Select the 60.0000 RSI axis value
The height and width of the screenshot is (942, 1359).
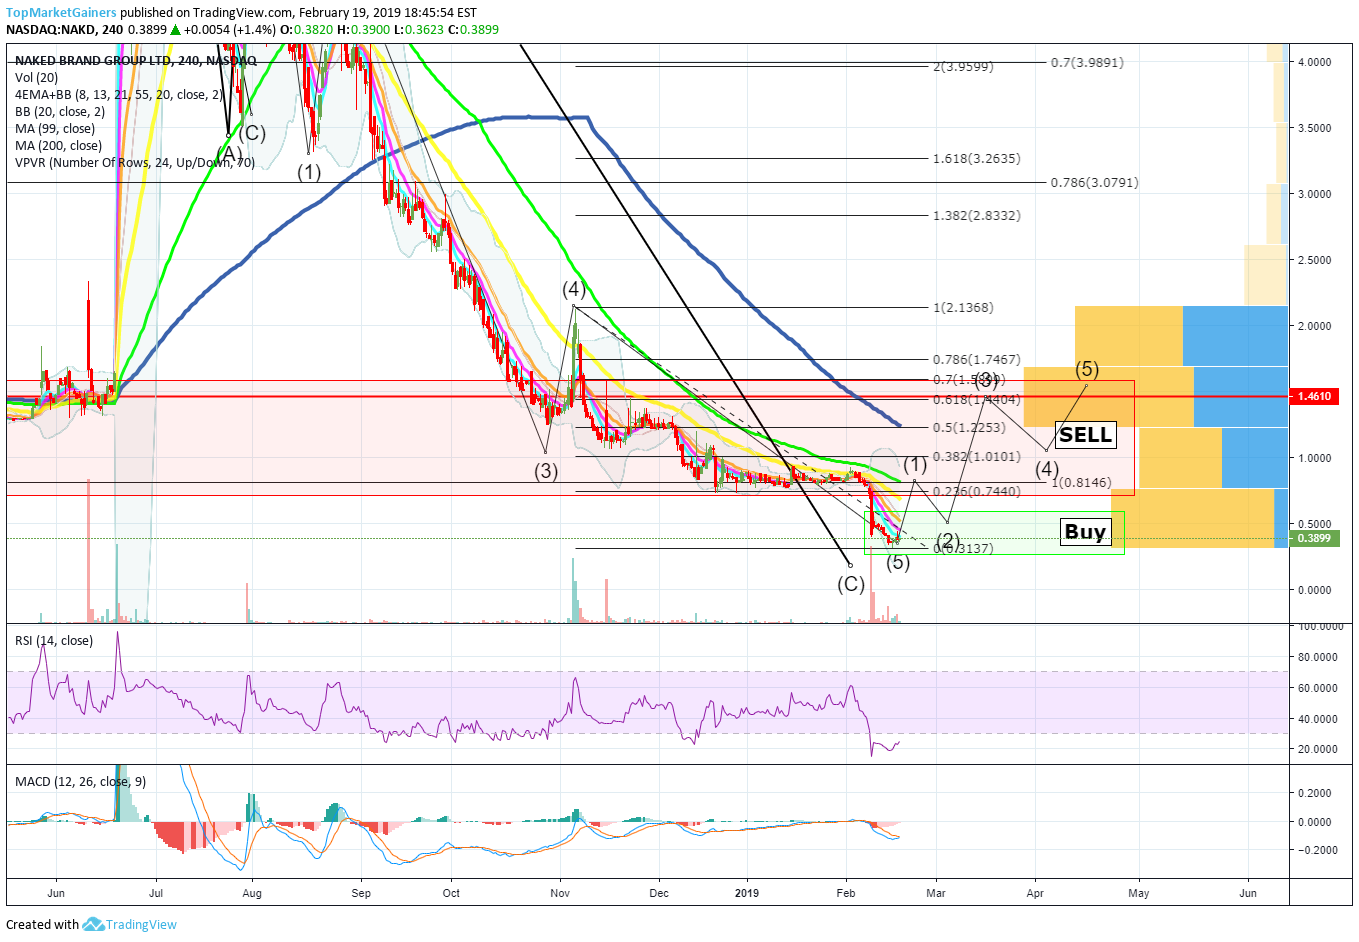coord(1318,688)
